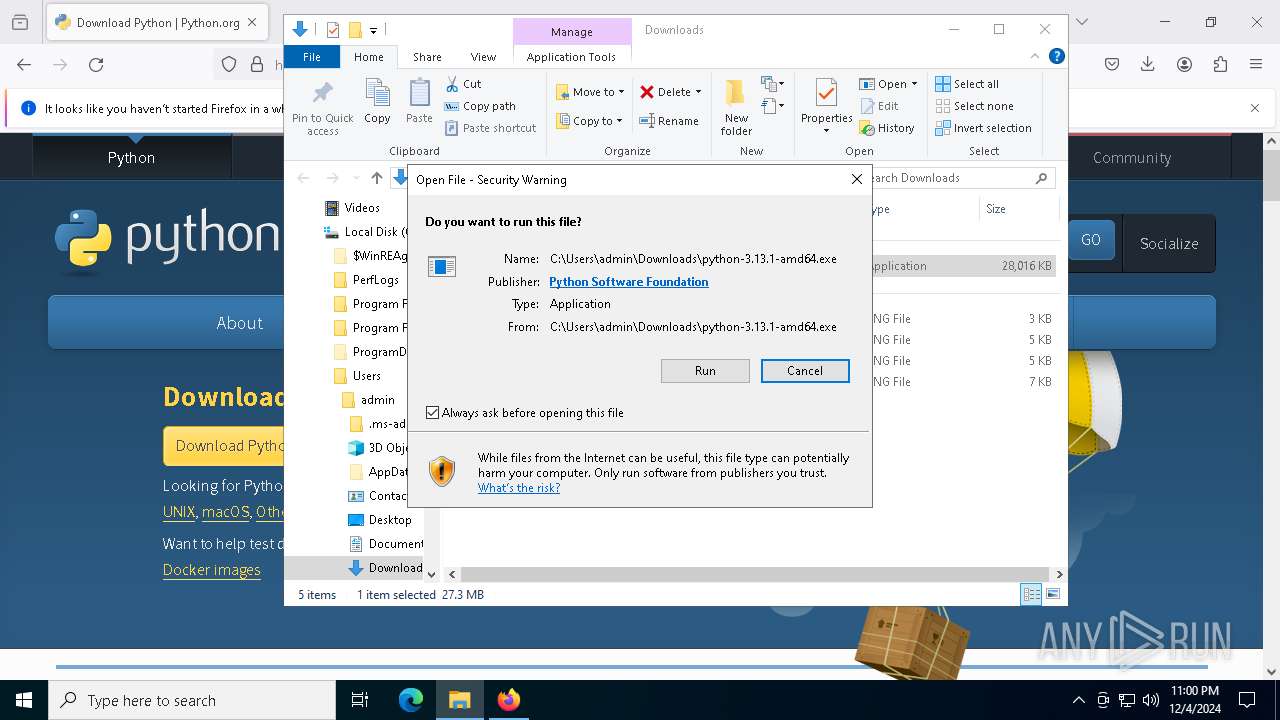Switch to the View ribbon tab
Screen dimensions: 1280x720
click(483, 57)
